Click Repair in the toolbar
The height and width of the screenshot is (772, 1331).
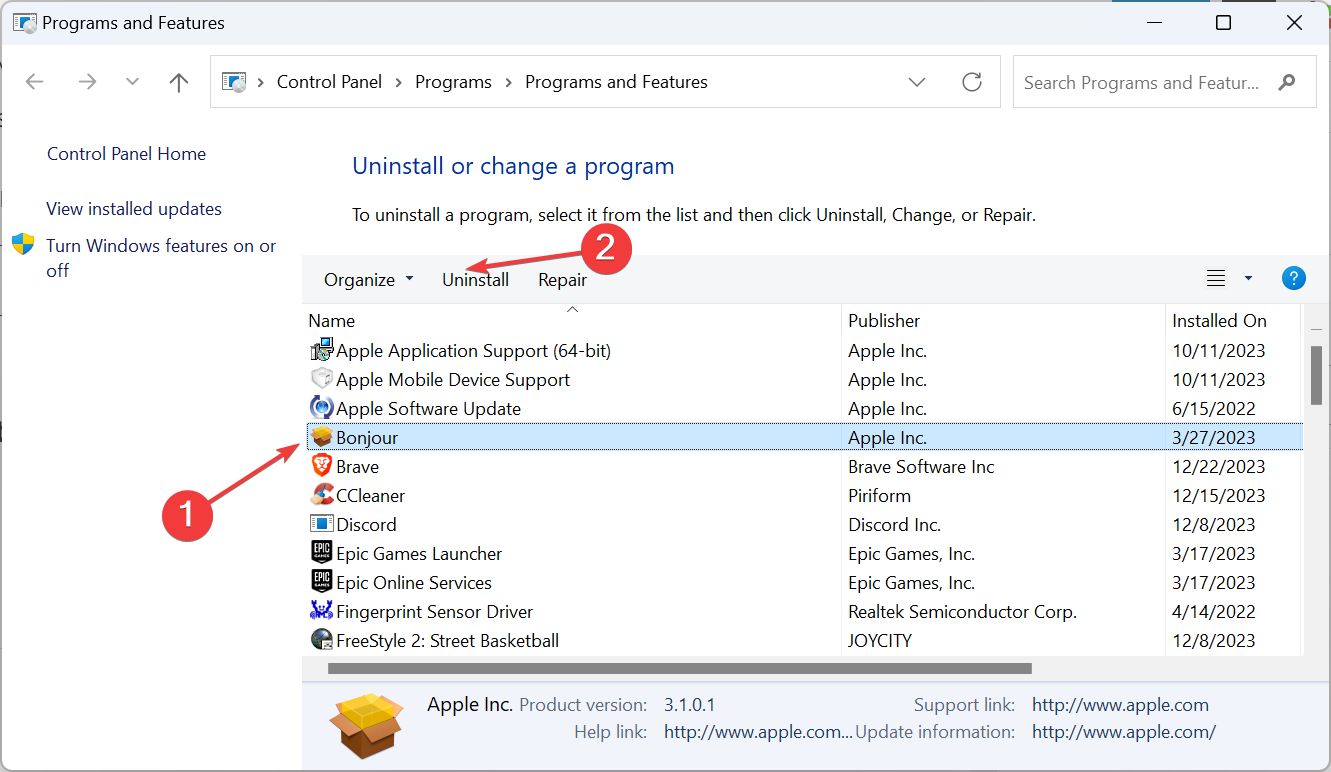(x=563, y=280)
